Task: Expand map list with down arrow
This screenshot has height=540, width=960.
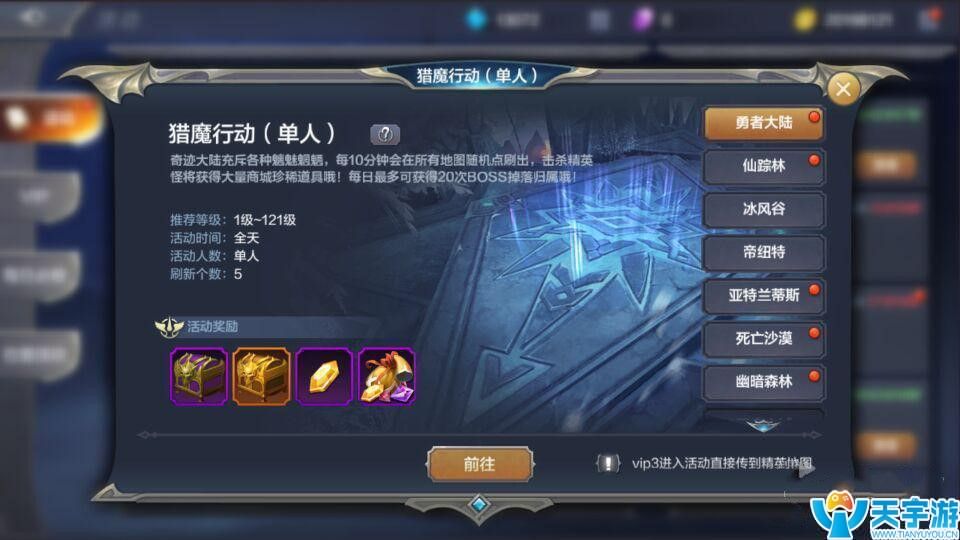Action: 763,424
